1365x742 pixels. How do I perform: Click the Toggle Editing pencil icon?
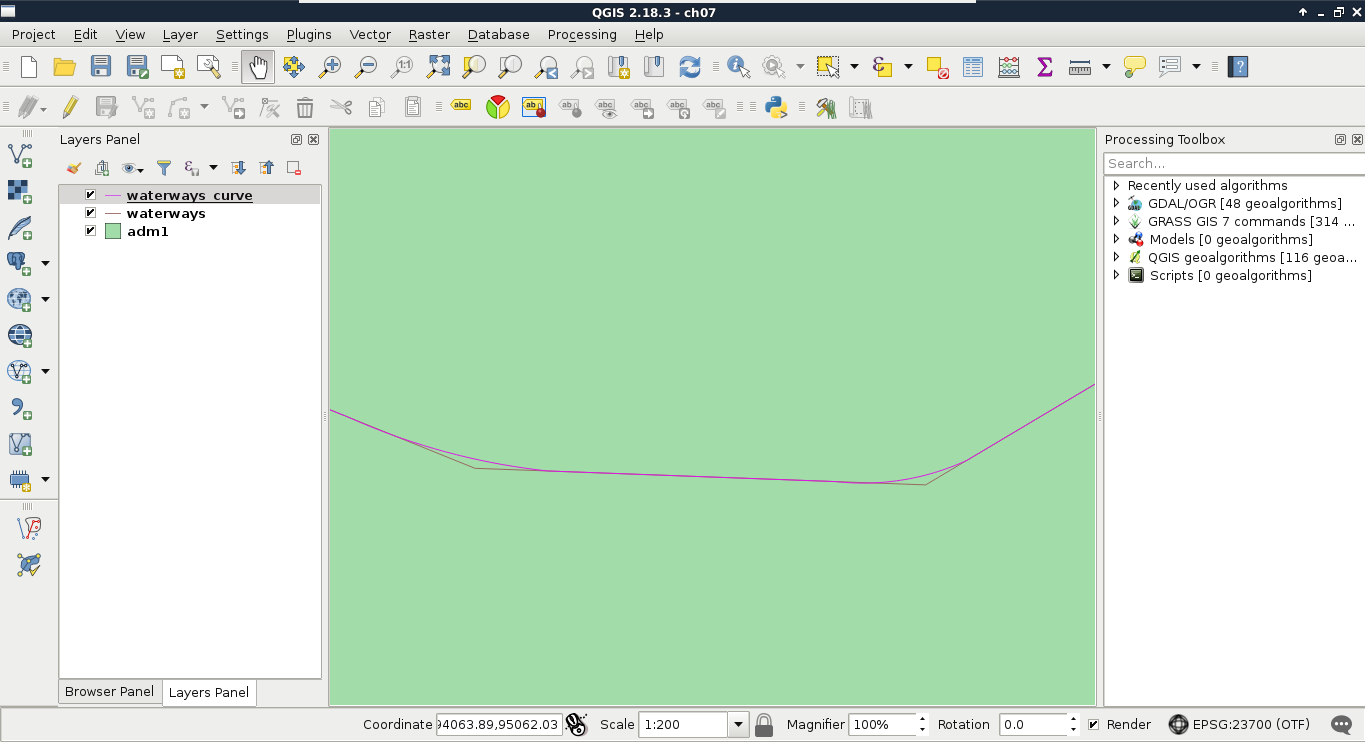[70, 107]
